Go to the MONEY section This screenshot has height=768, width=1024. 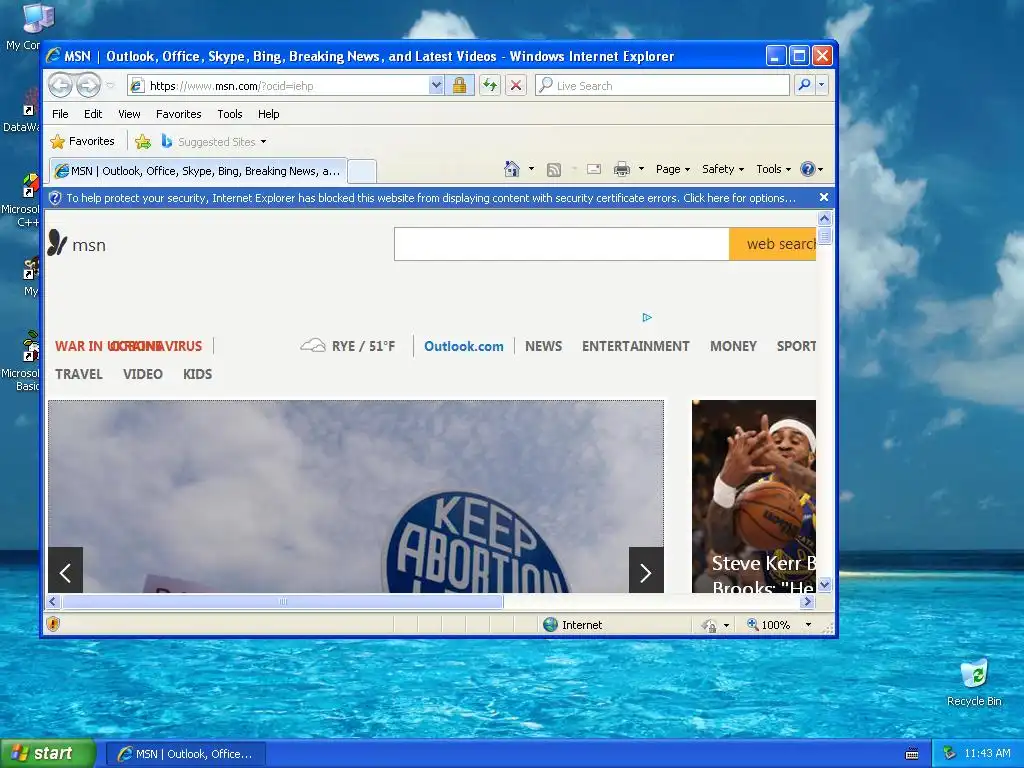click(x=733, y=346)
